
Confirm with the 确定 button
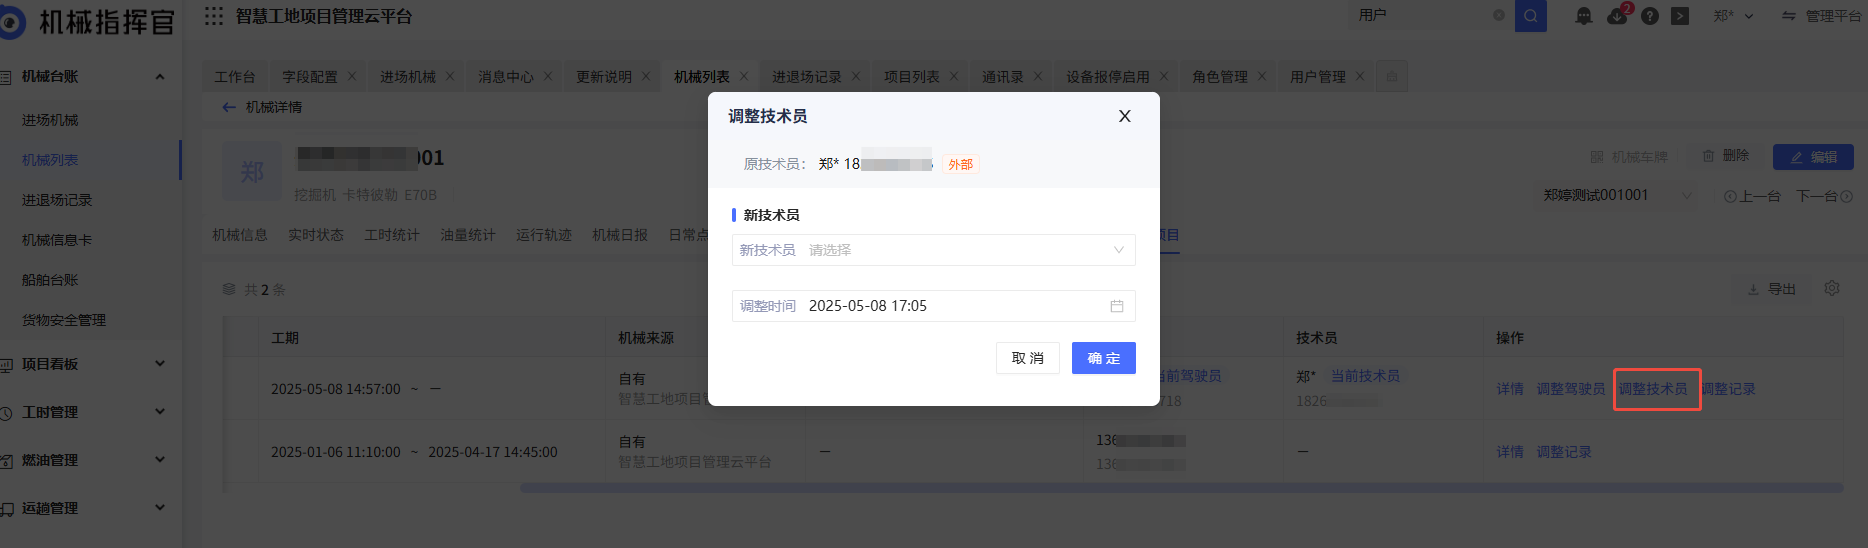1103,358
